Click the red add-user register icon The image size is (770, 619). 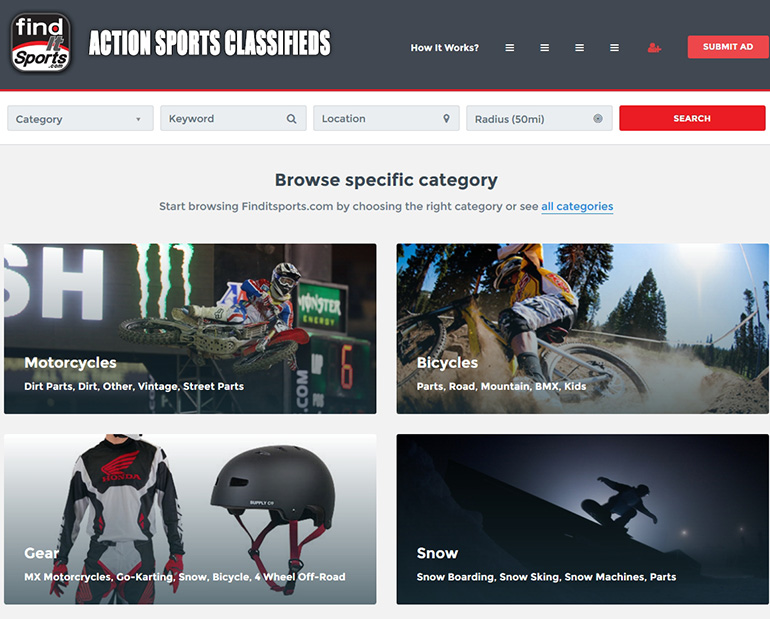pos(654,48)
